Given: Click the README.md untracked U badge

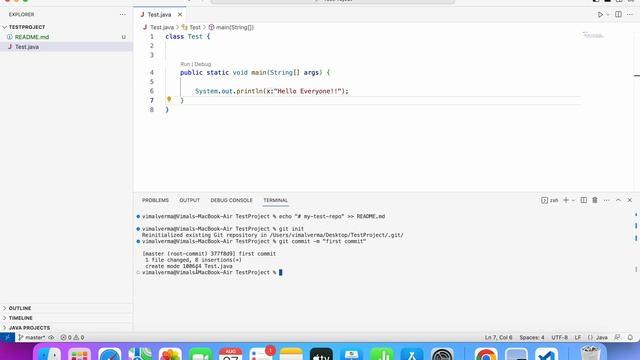Looking at the screenshot, I should point(123,37).
